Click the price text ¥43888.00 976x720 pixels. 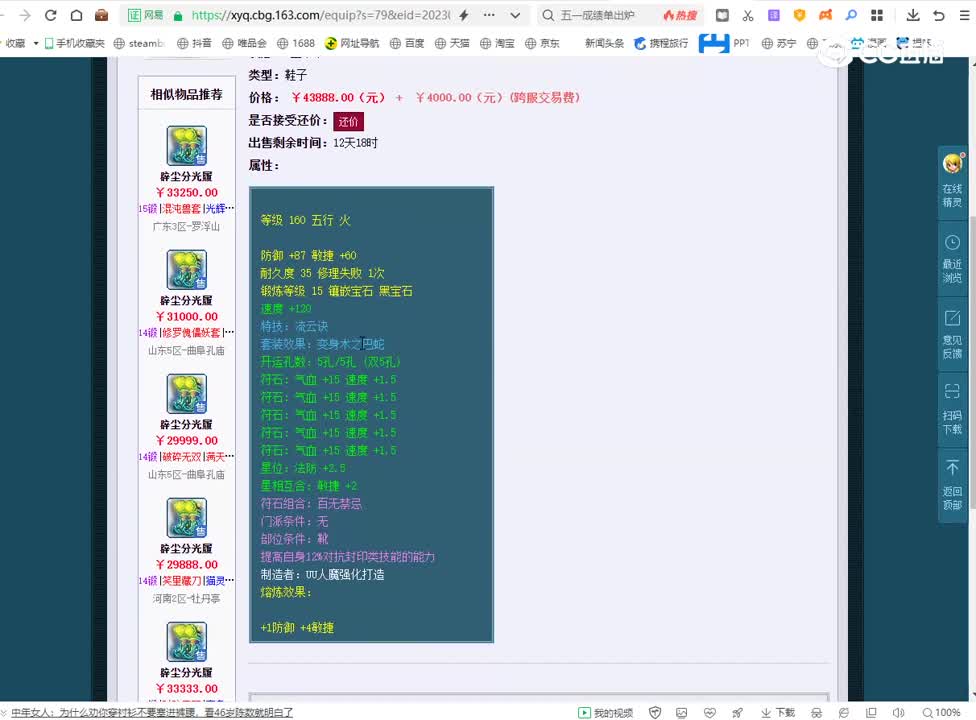click(x=338, y=98)
